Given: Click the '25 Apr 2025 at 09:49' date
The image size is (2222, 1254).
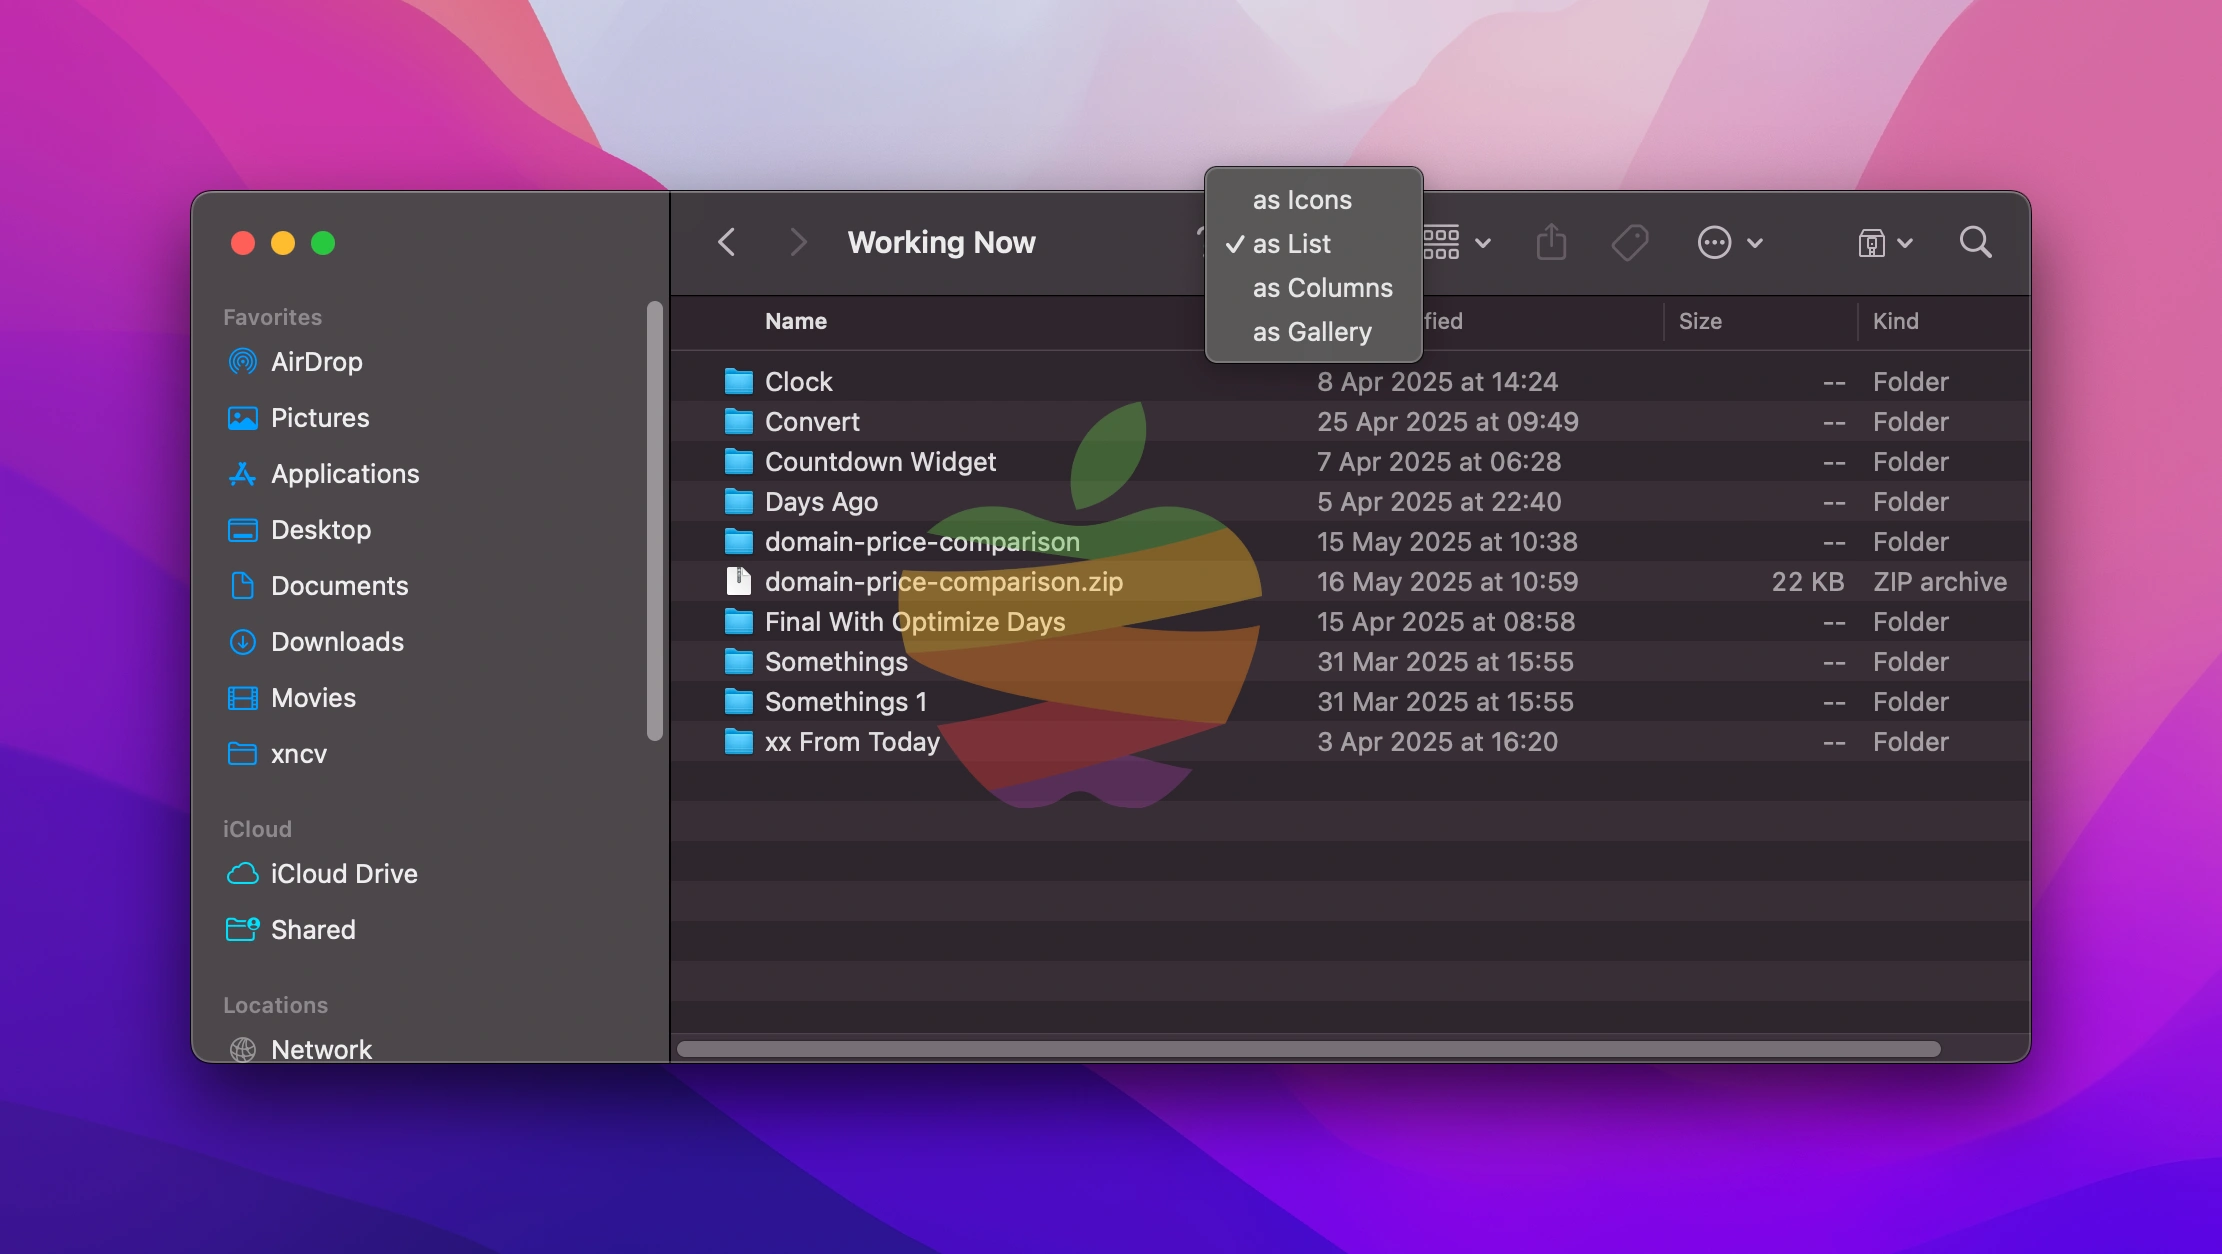Looking at the screenshot, I should click(1447, 422).
